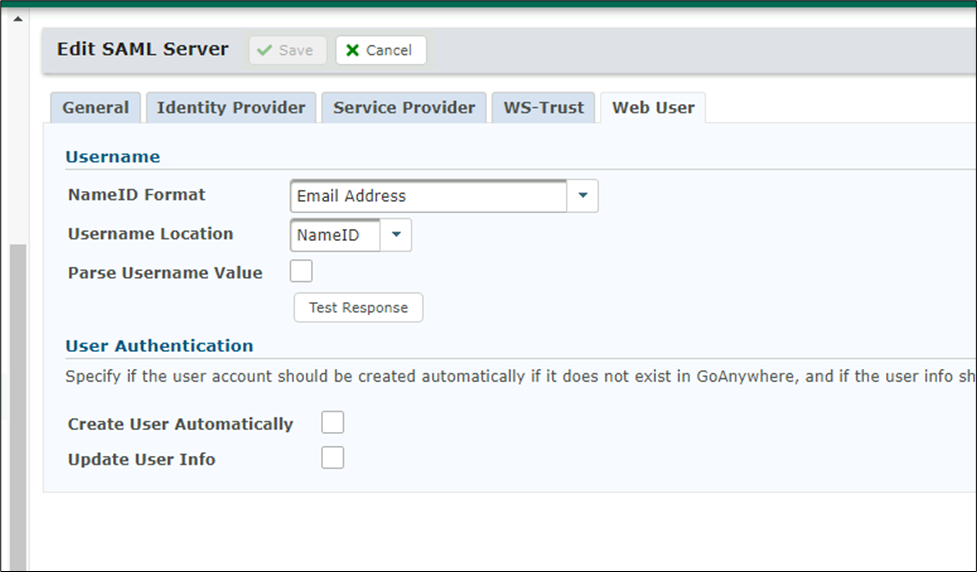Image resolution: width=977 pixels, height=572 pixels.
Task: Click the NameID value in Username Location
Action: point(334,235)
